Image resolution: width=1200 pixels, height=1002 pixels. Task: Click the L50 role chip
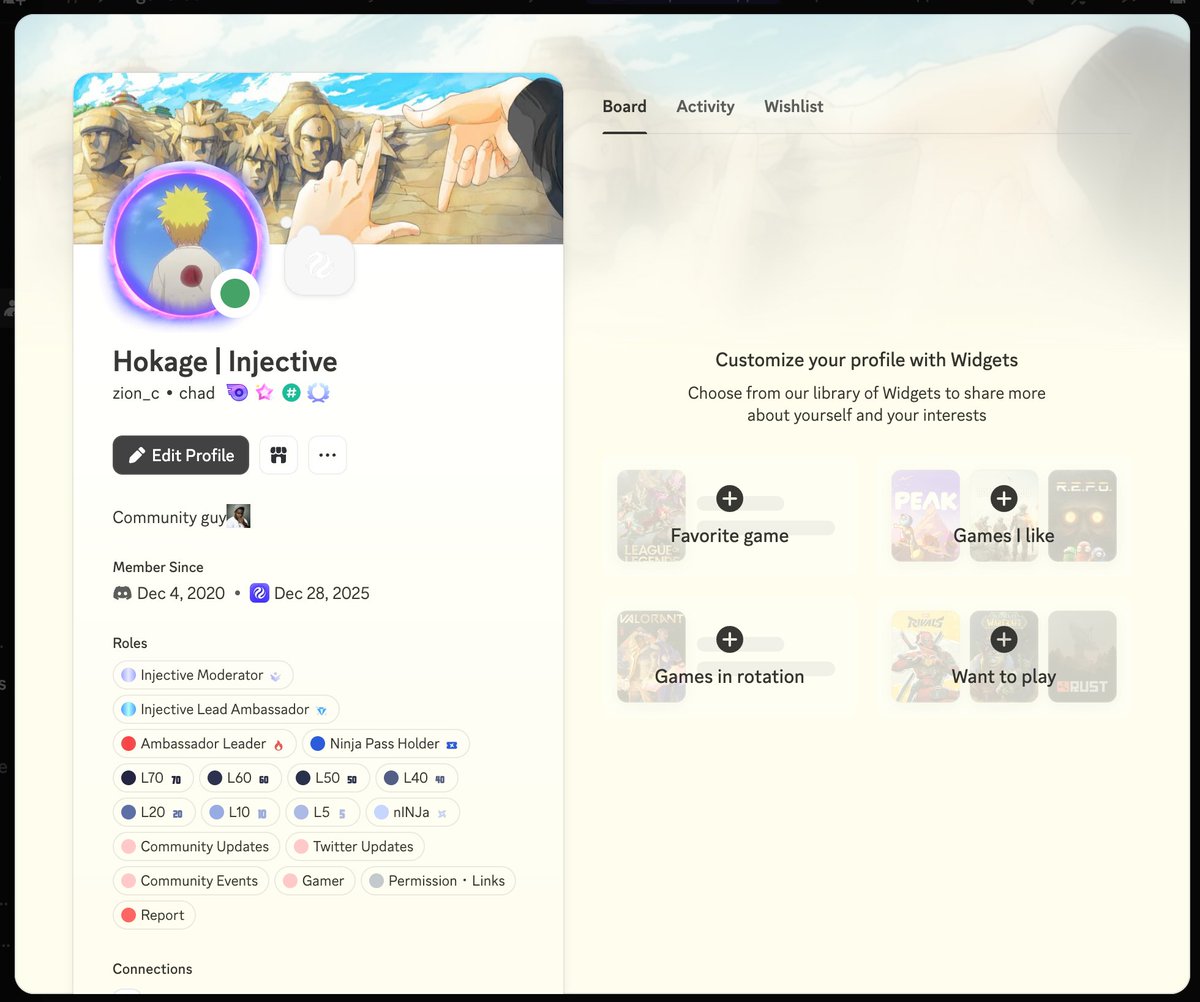tap(328, 778)
